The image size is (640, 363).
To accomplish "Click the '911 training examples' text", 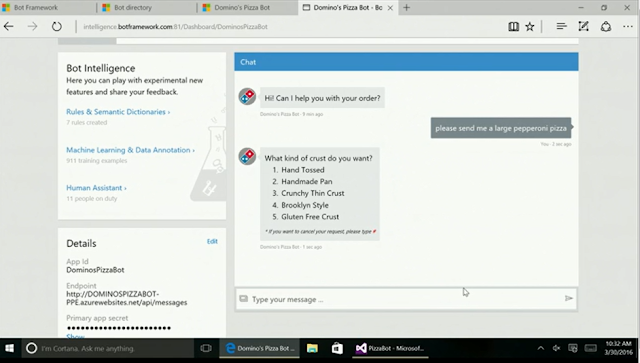I will [x=97, y=160].
